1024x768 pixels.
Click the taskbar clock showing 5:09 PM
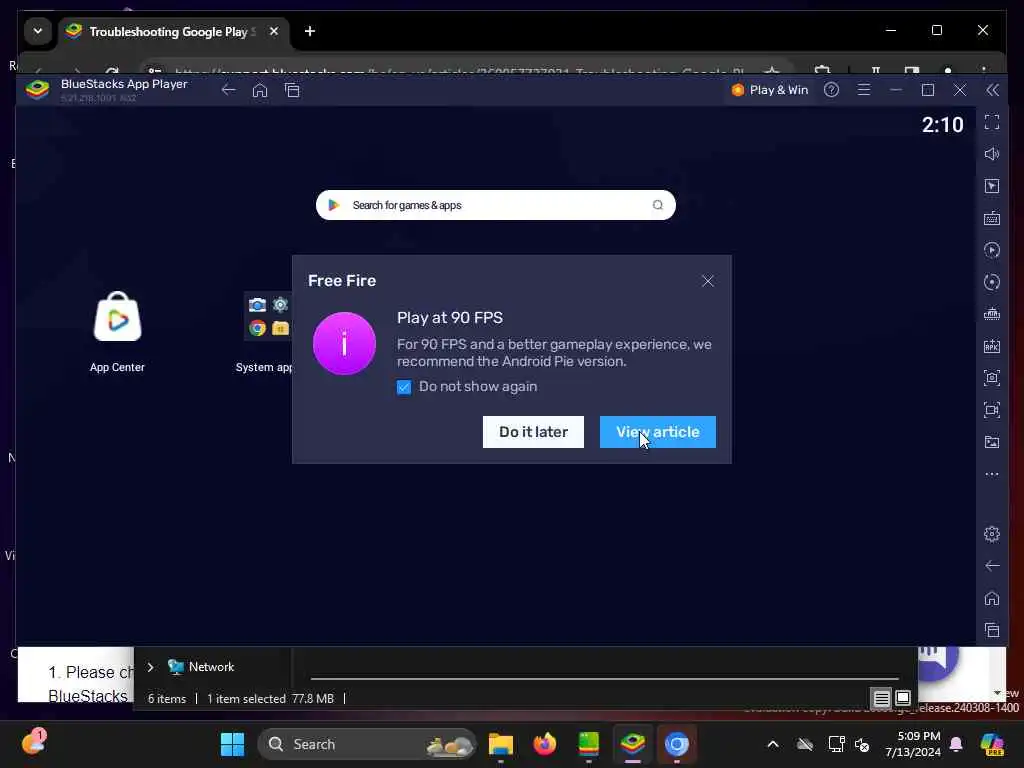(912, 744)
